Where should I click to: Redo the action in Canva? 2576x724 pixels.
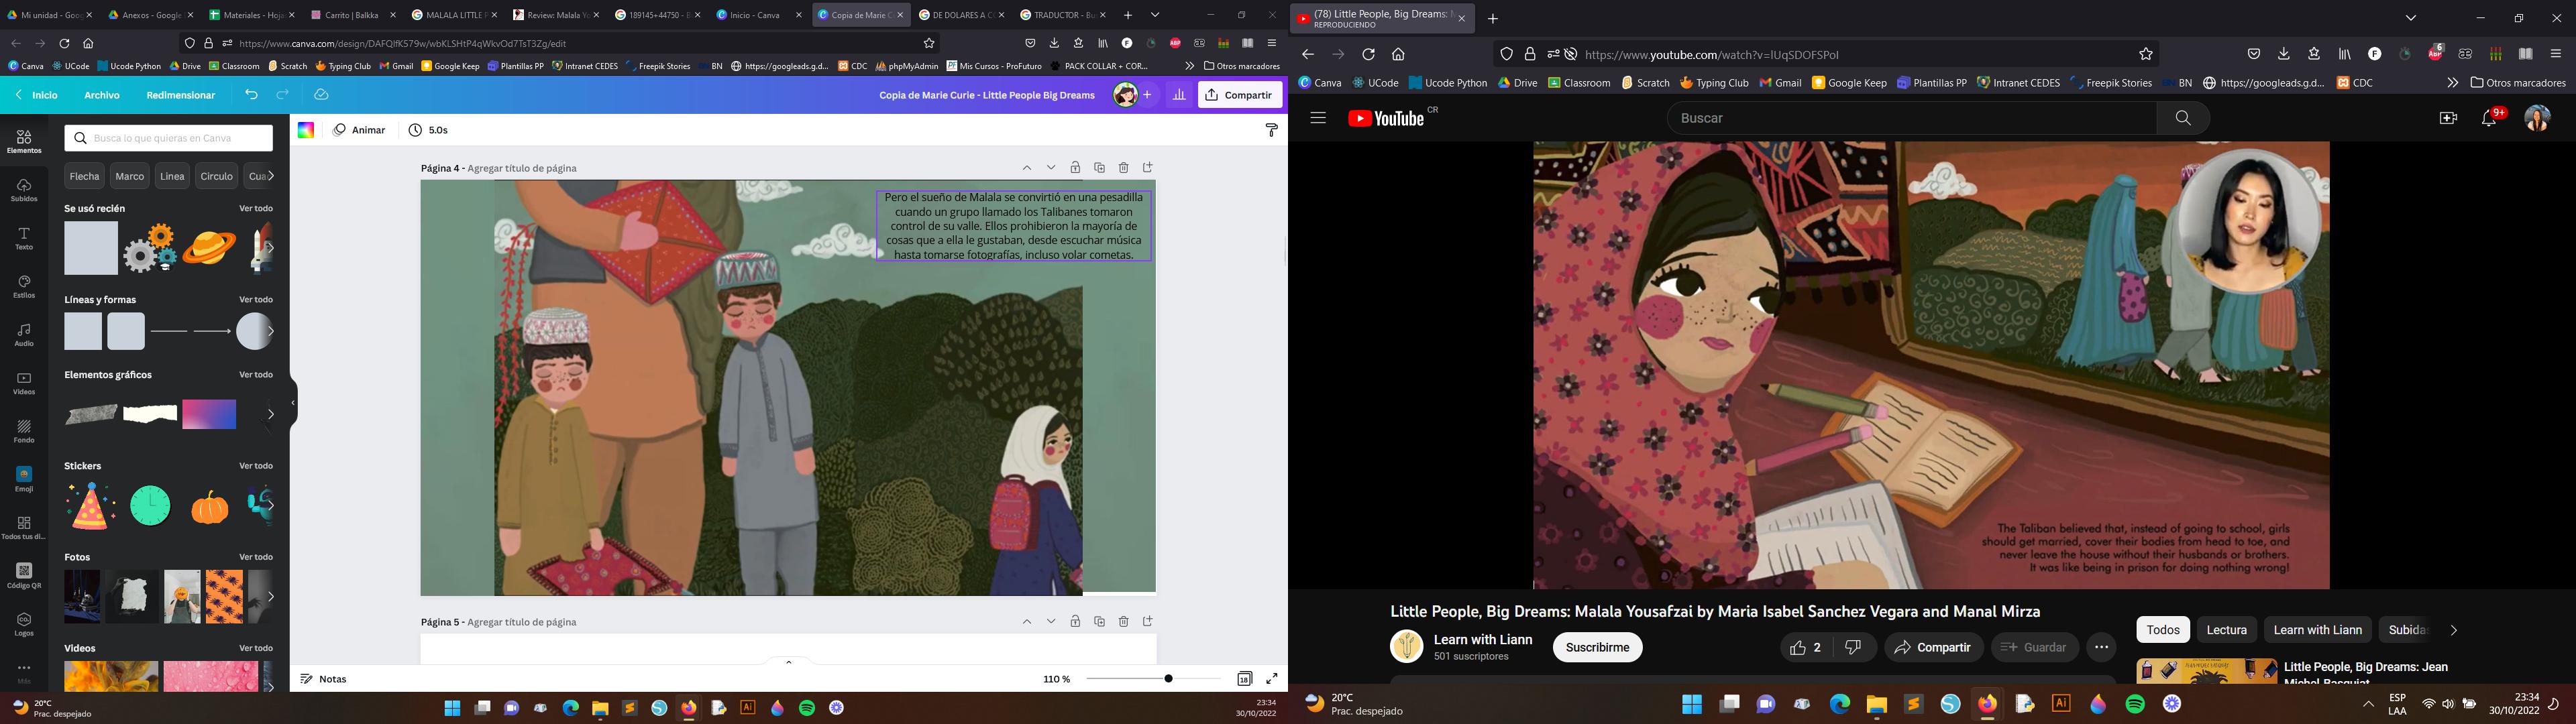pos(283,95)
